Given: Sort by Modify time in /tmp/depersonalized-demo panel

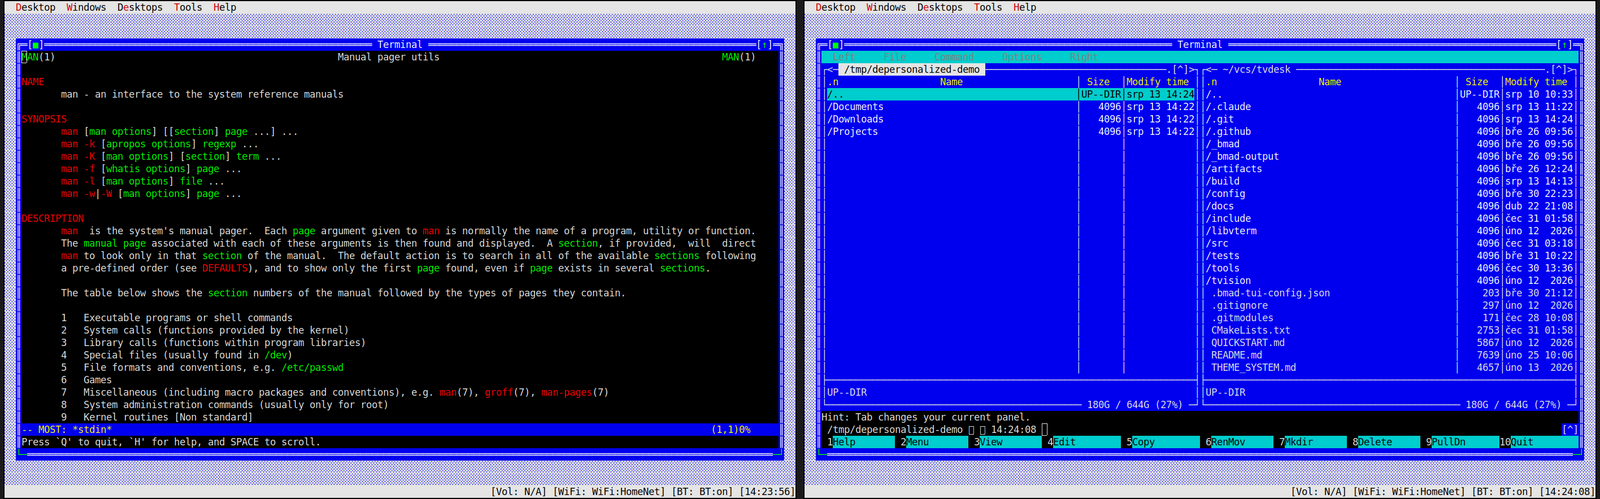Looking at the screenshot, I should click(x=1157, y=82).
